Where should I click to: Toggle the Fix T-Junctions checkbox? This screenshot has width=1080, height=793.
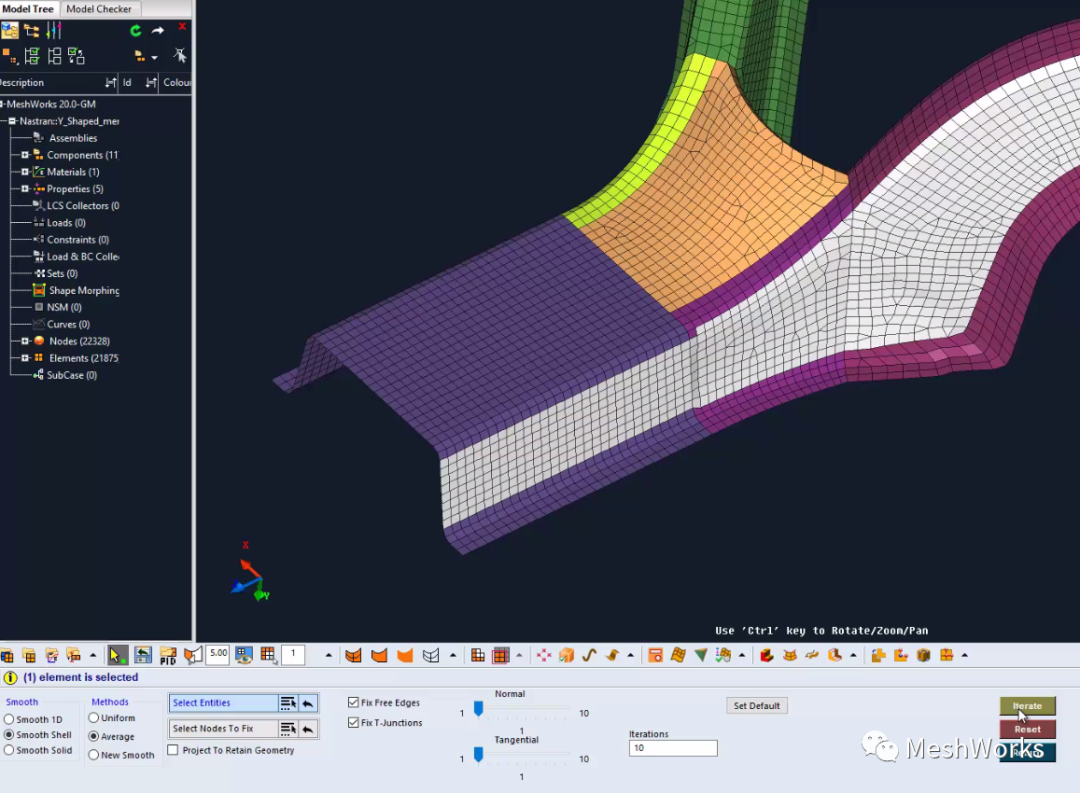pos(353,723)
